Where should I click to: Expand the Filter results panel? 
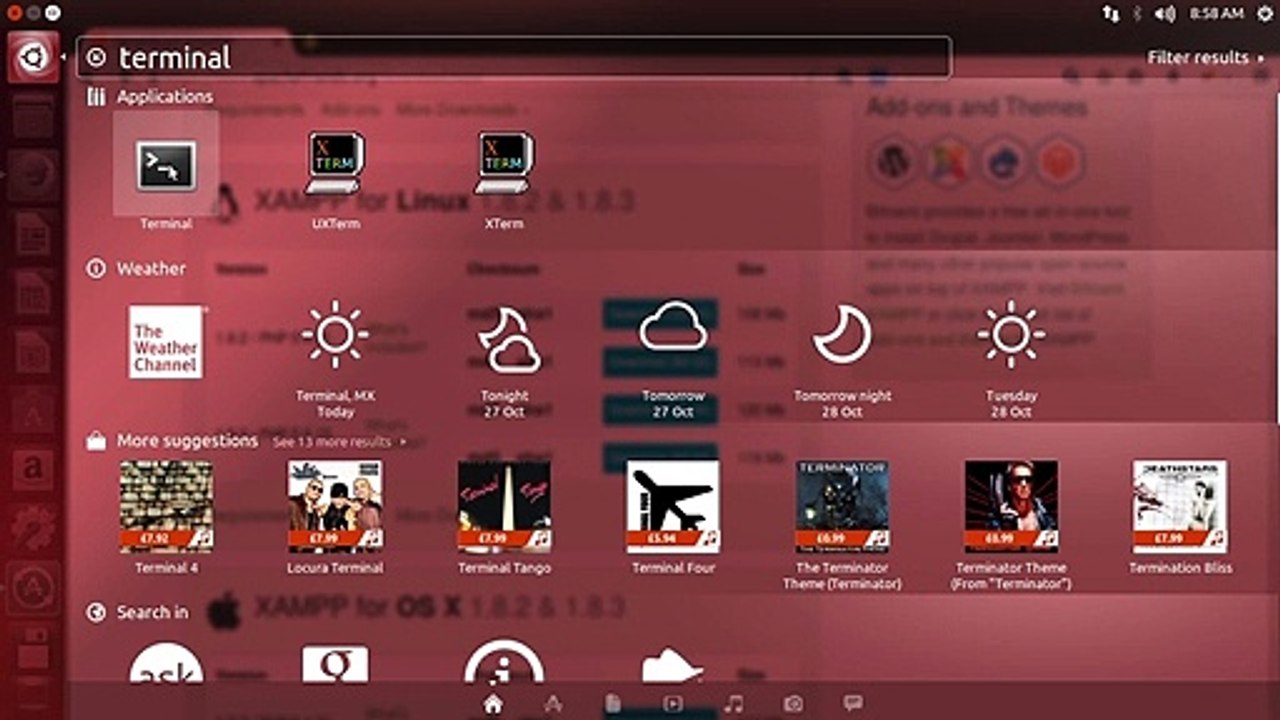coord(1205,57)
